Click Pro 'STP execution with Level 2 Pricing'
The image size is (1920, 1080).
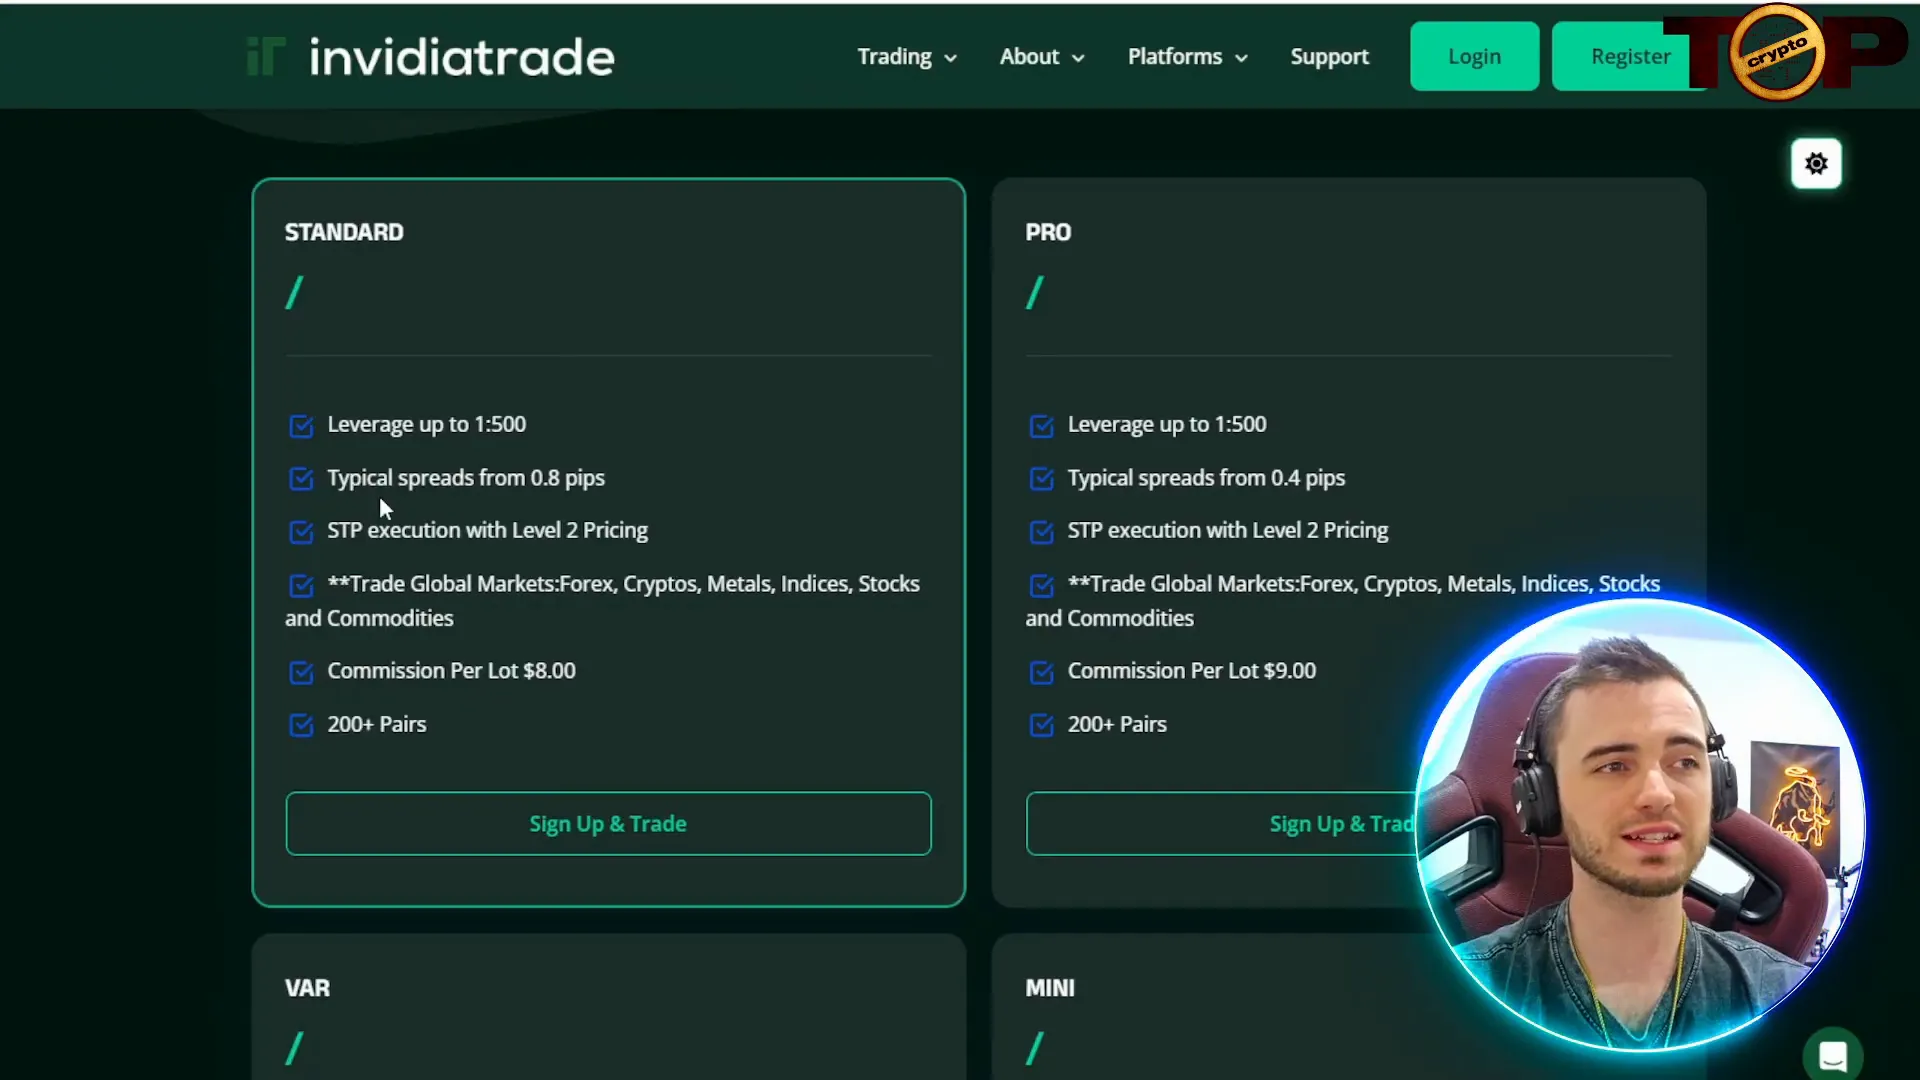point(1228,530)
